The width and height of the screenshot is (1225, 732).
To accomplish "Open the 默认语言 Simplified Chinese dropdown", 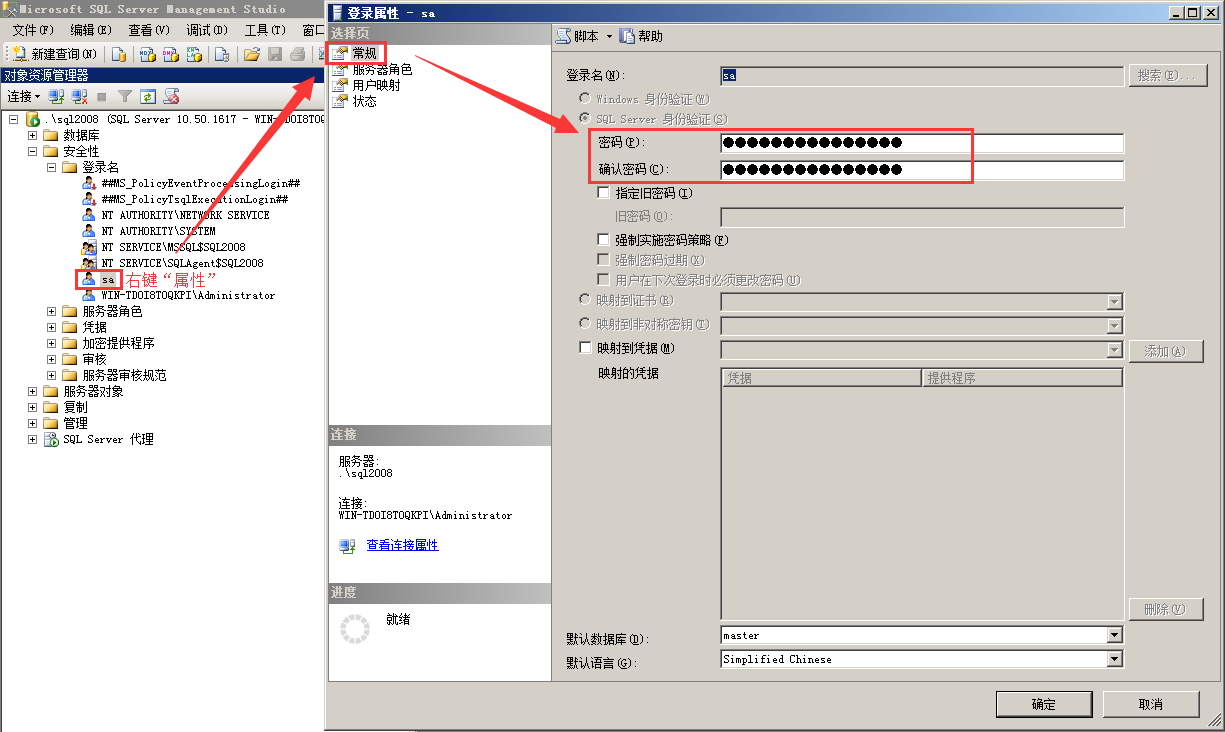I will coord(1115,659).
